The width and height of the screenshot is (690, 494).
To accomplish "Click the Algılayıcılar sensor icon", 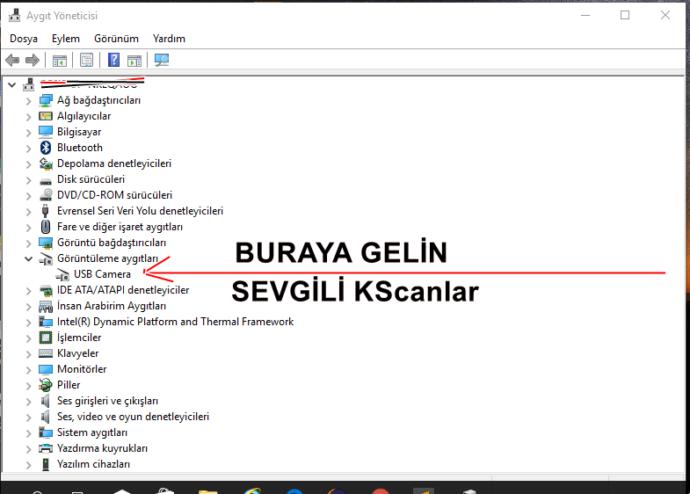I will pyautogui.click(x=45, y=116).
